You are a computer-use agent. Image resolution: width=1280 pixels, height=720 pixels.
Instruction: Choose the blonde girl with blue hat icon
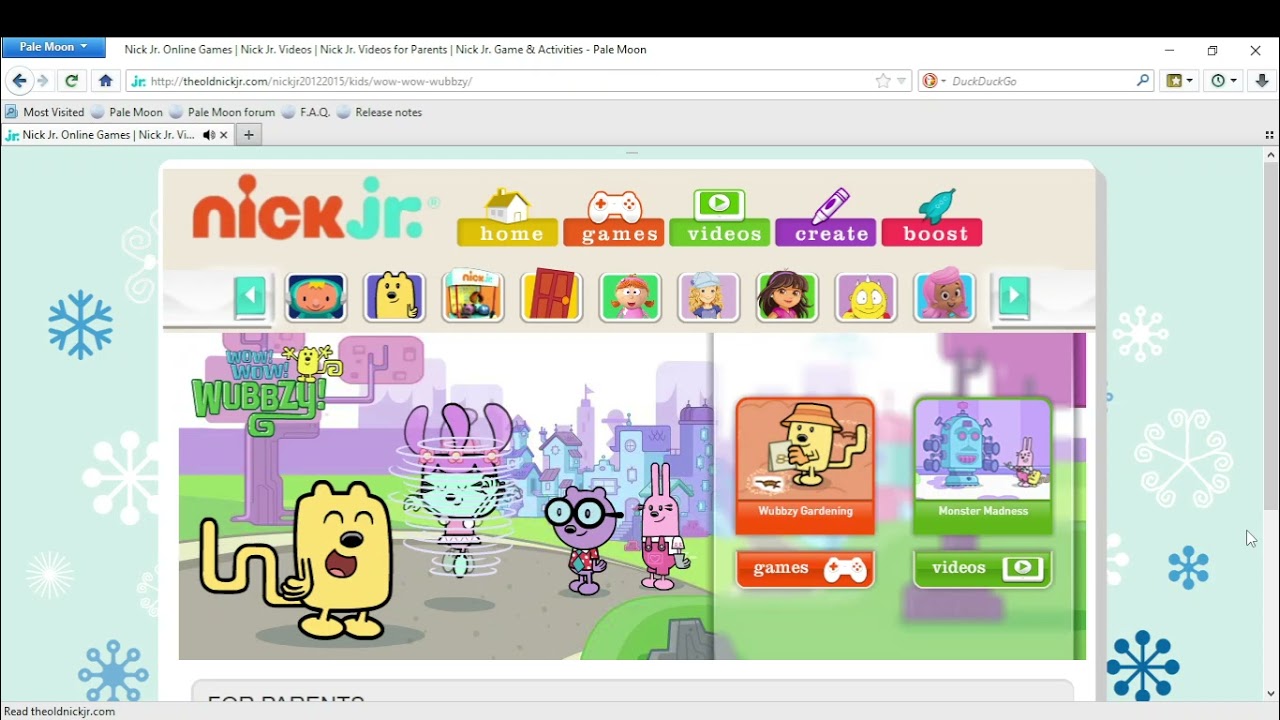(709, 297)
